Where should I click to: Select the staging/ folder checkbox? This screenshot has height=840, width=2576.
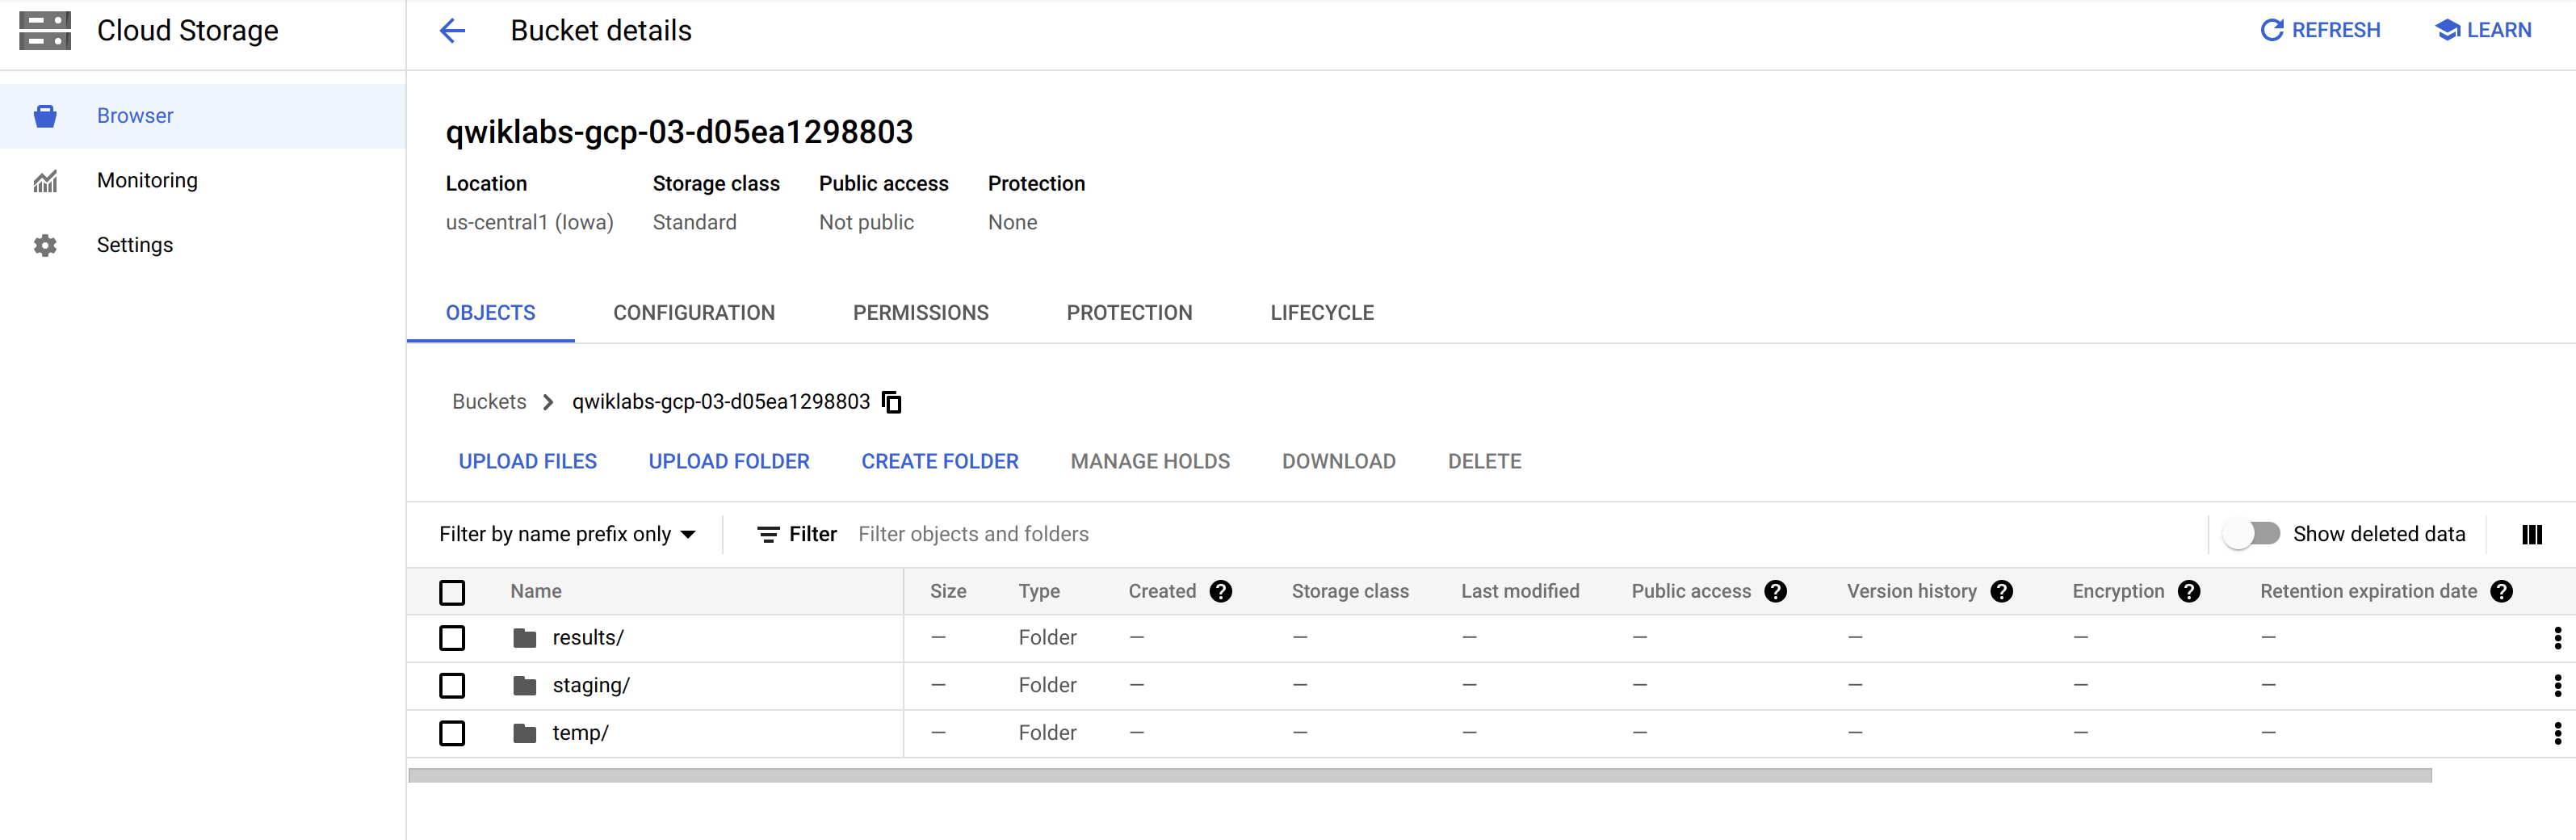[x=452, y=686]
